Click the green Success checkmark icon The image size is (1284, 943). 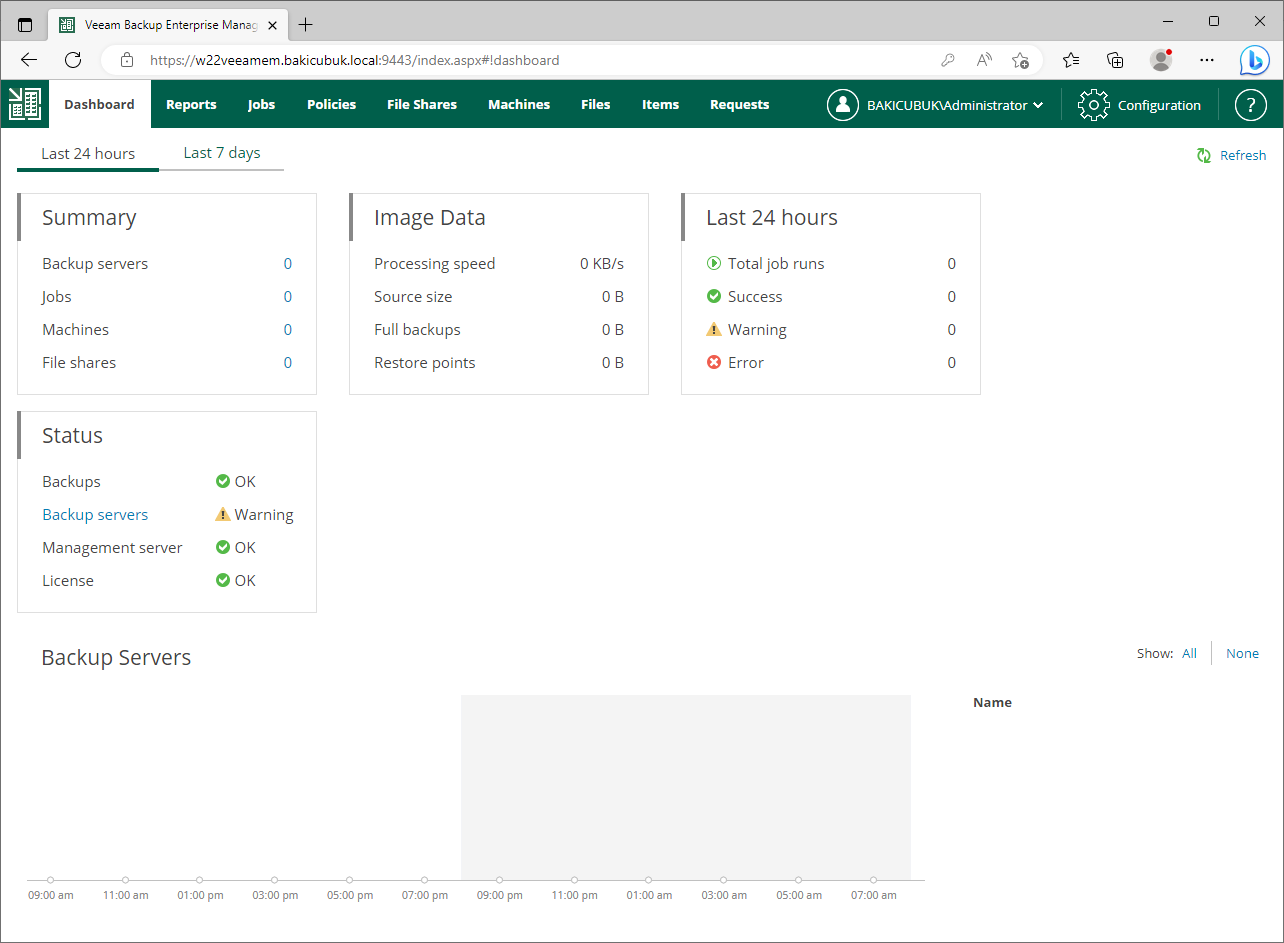[x=714, y=297]
